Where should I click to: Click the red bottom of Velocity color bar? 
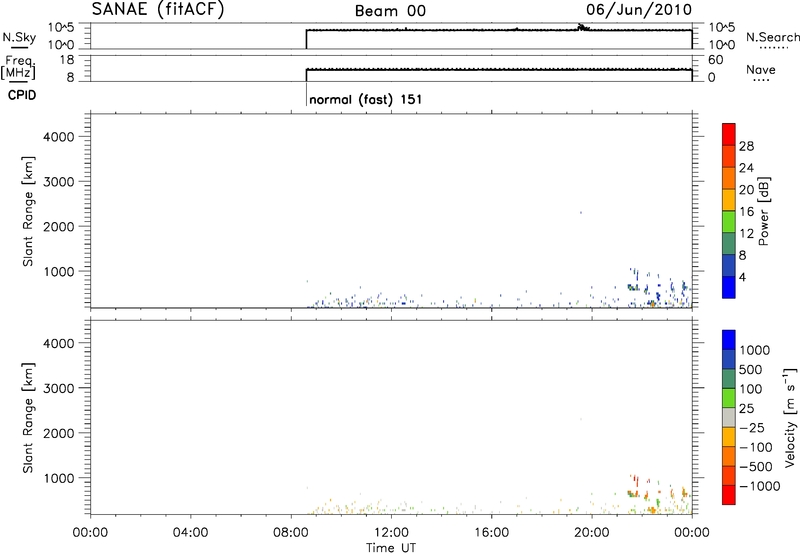pos(729,495)
